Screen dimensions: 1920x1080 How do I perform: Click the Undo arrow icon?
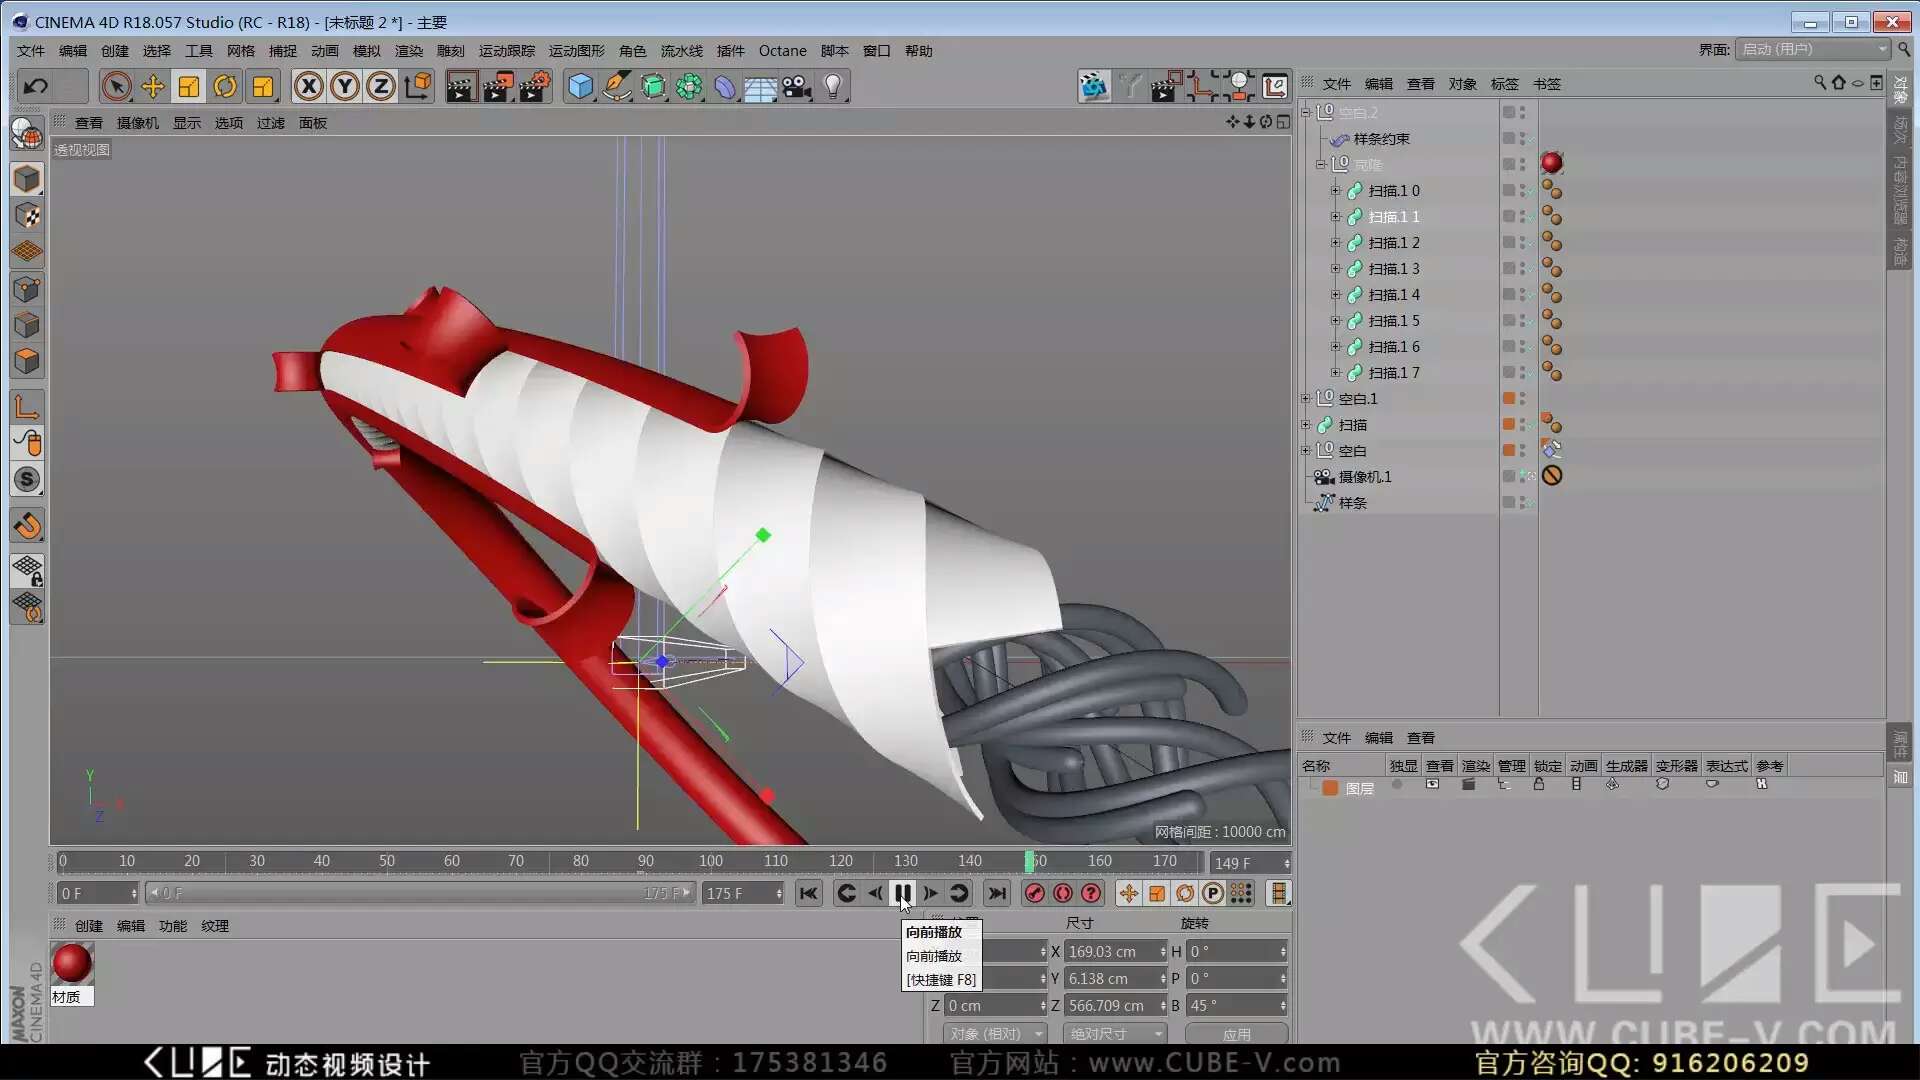[36, 87]
